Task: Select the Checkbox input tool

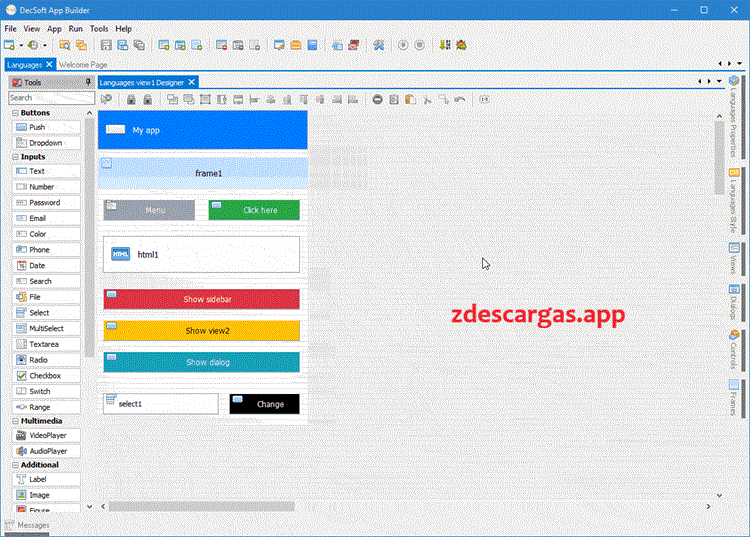Action: pos(46,376)
